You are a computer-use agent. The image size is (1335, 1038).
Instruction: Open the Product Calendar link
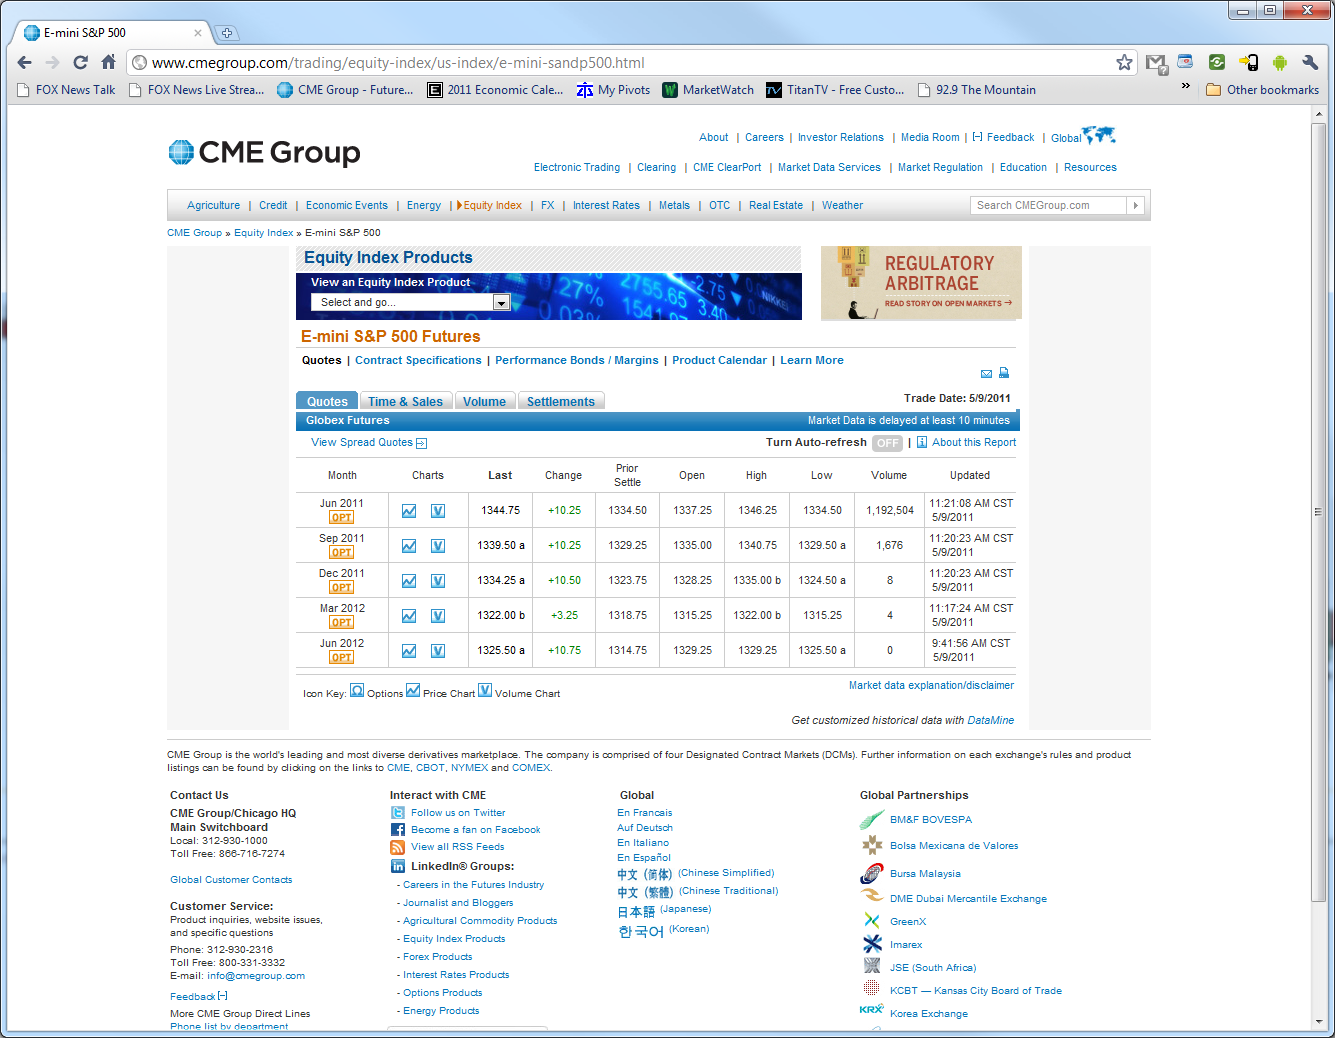click(719, 361)
